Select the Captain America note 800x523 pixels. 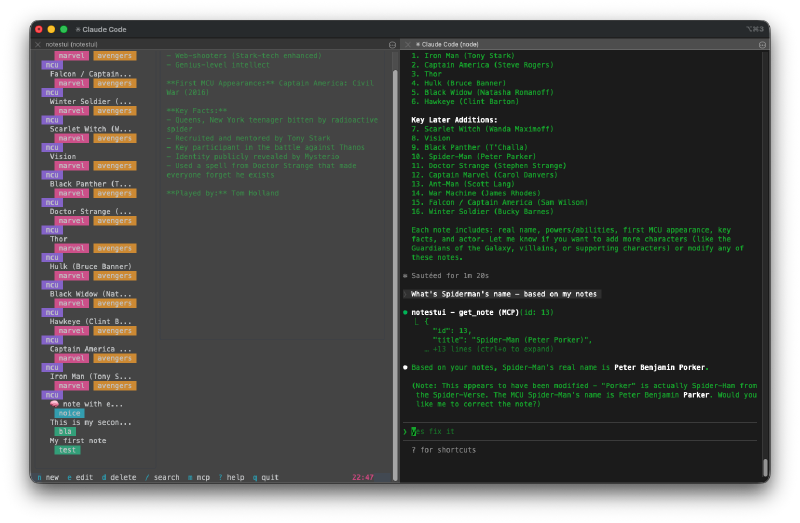click(90, 350)
